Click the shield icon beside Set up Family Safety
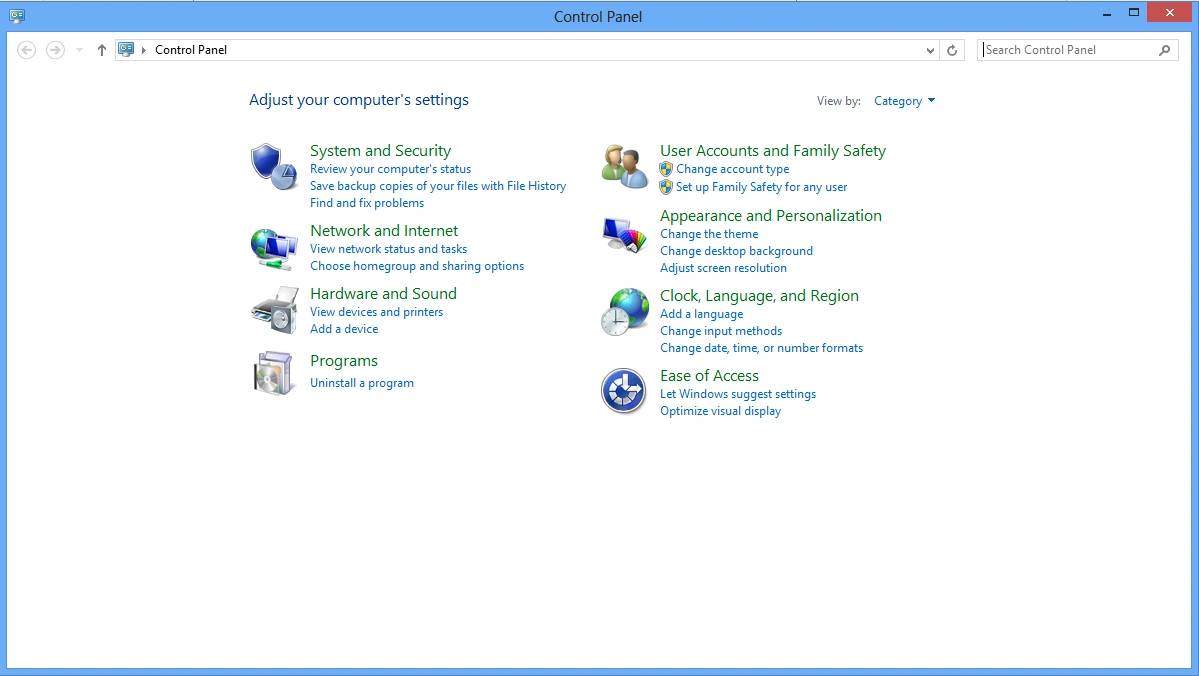 click(x=666, y=187)
